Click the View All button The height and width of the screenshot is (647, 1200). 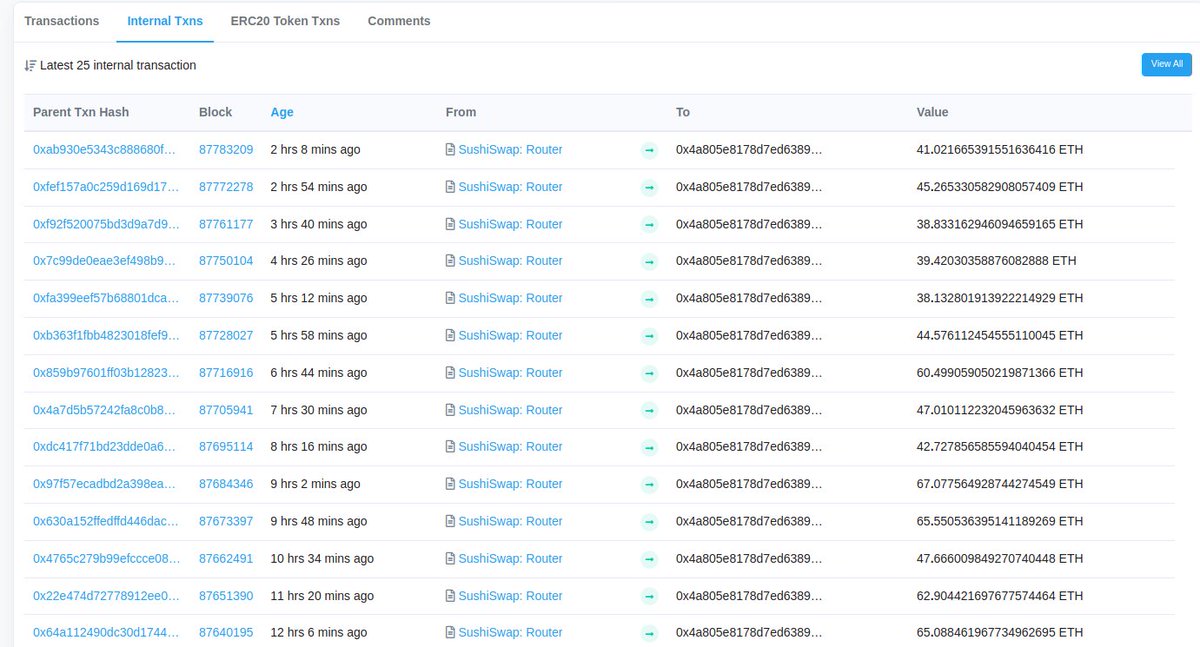click(x=1167, y=64)
